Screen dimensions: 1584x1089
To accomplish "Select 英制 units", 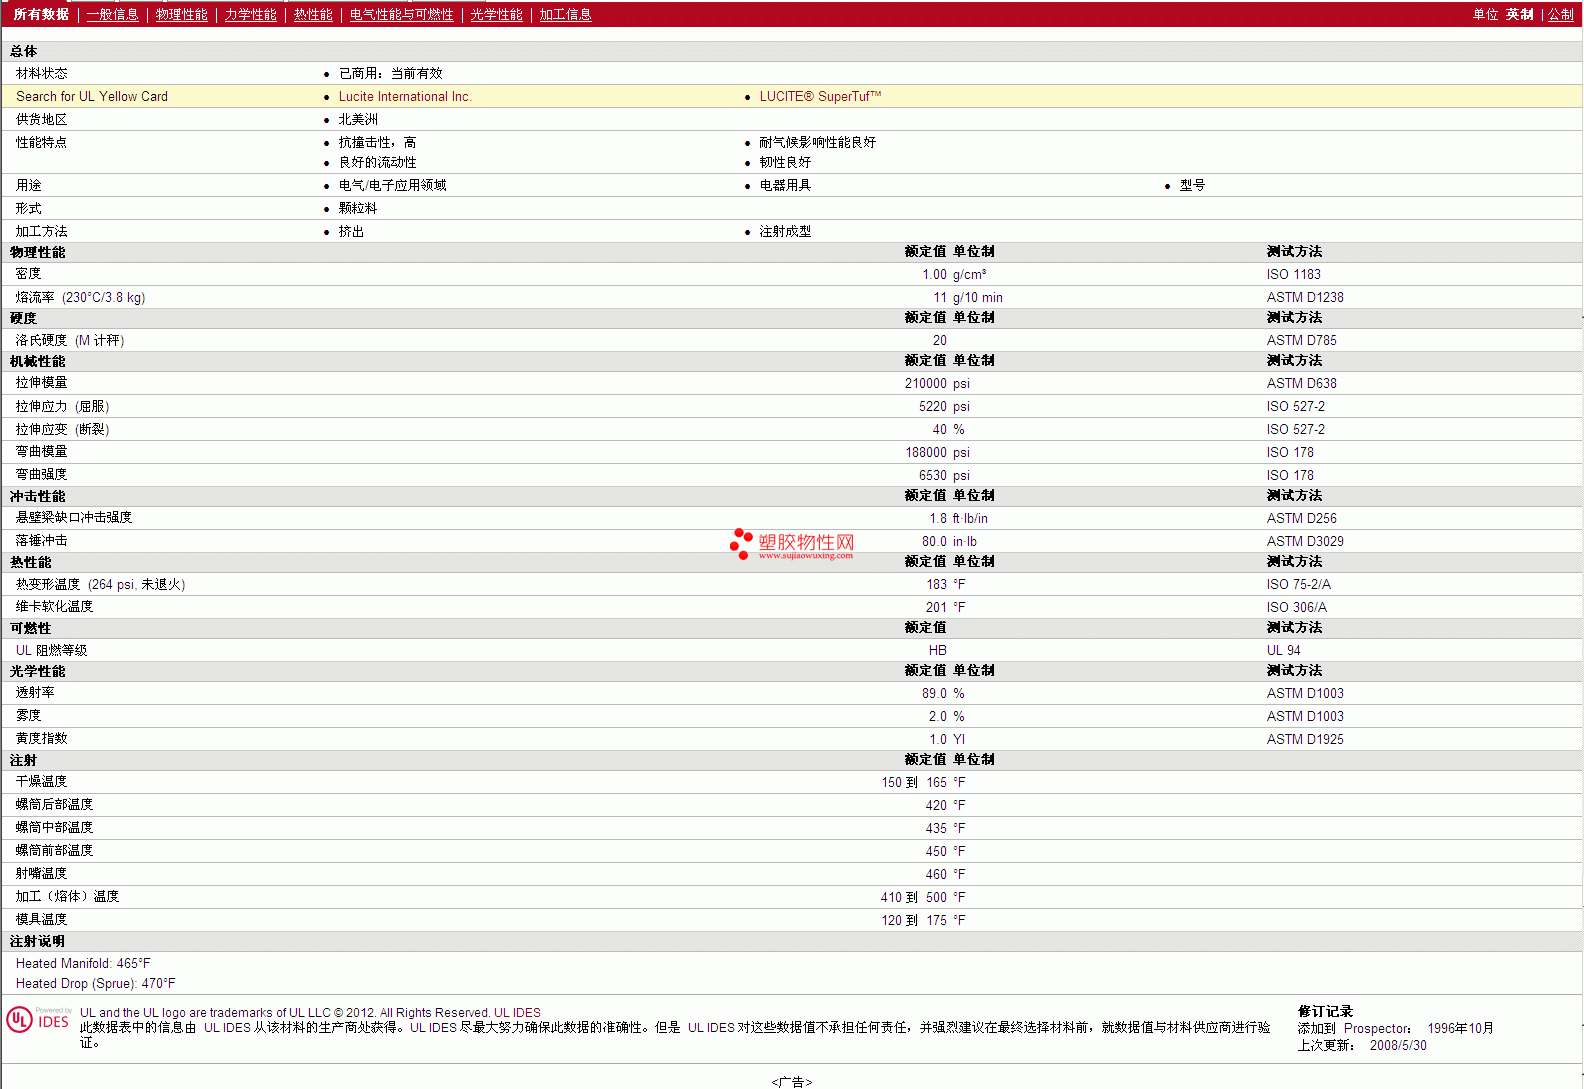I will click(x=1520, y=14).
